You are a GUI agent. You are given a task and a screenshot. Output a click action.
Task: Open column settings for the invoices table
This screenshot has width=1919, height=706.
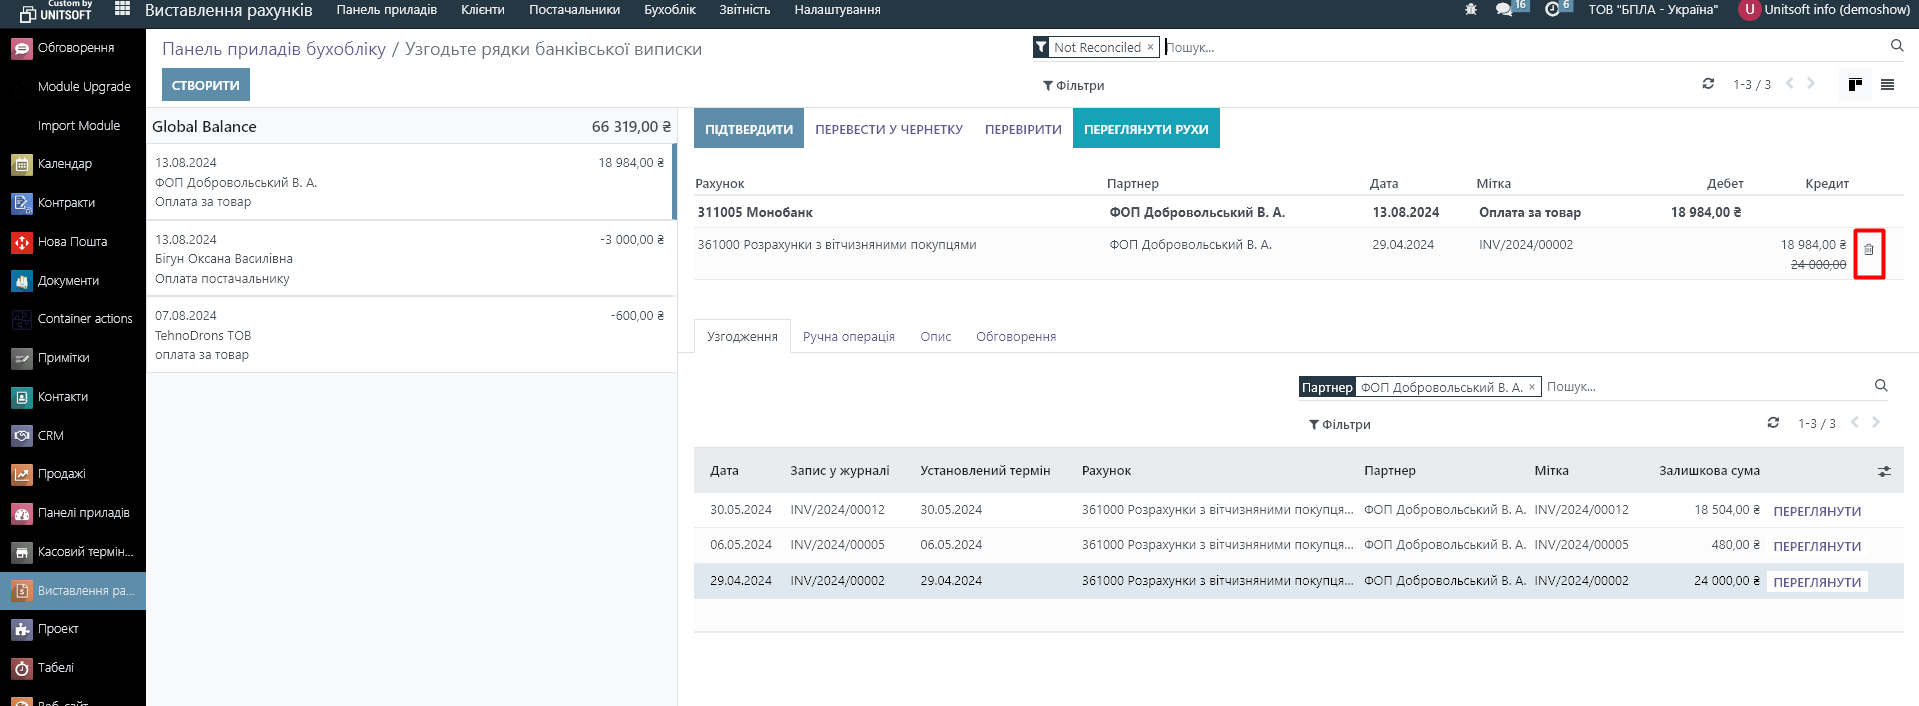click(x=1884, y=471)
